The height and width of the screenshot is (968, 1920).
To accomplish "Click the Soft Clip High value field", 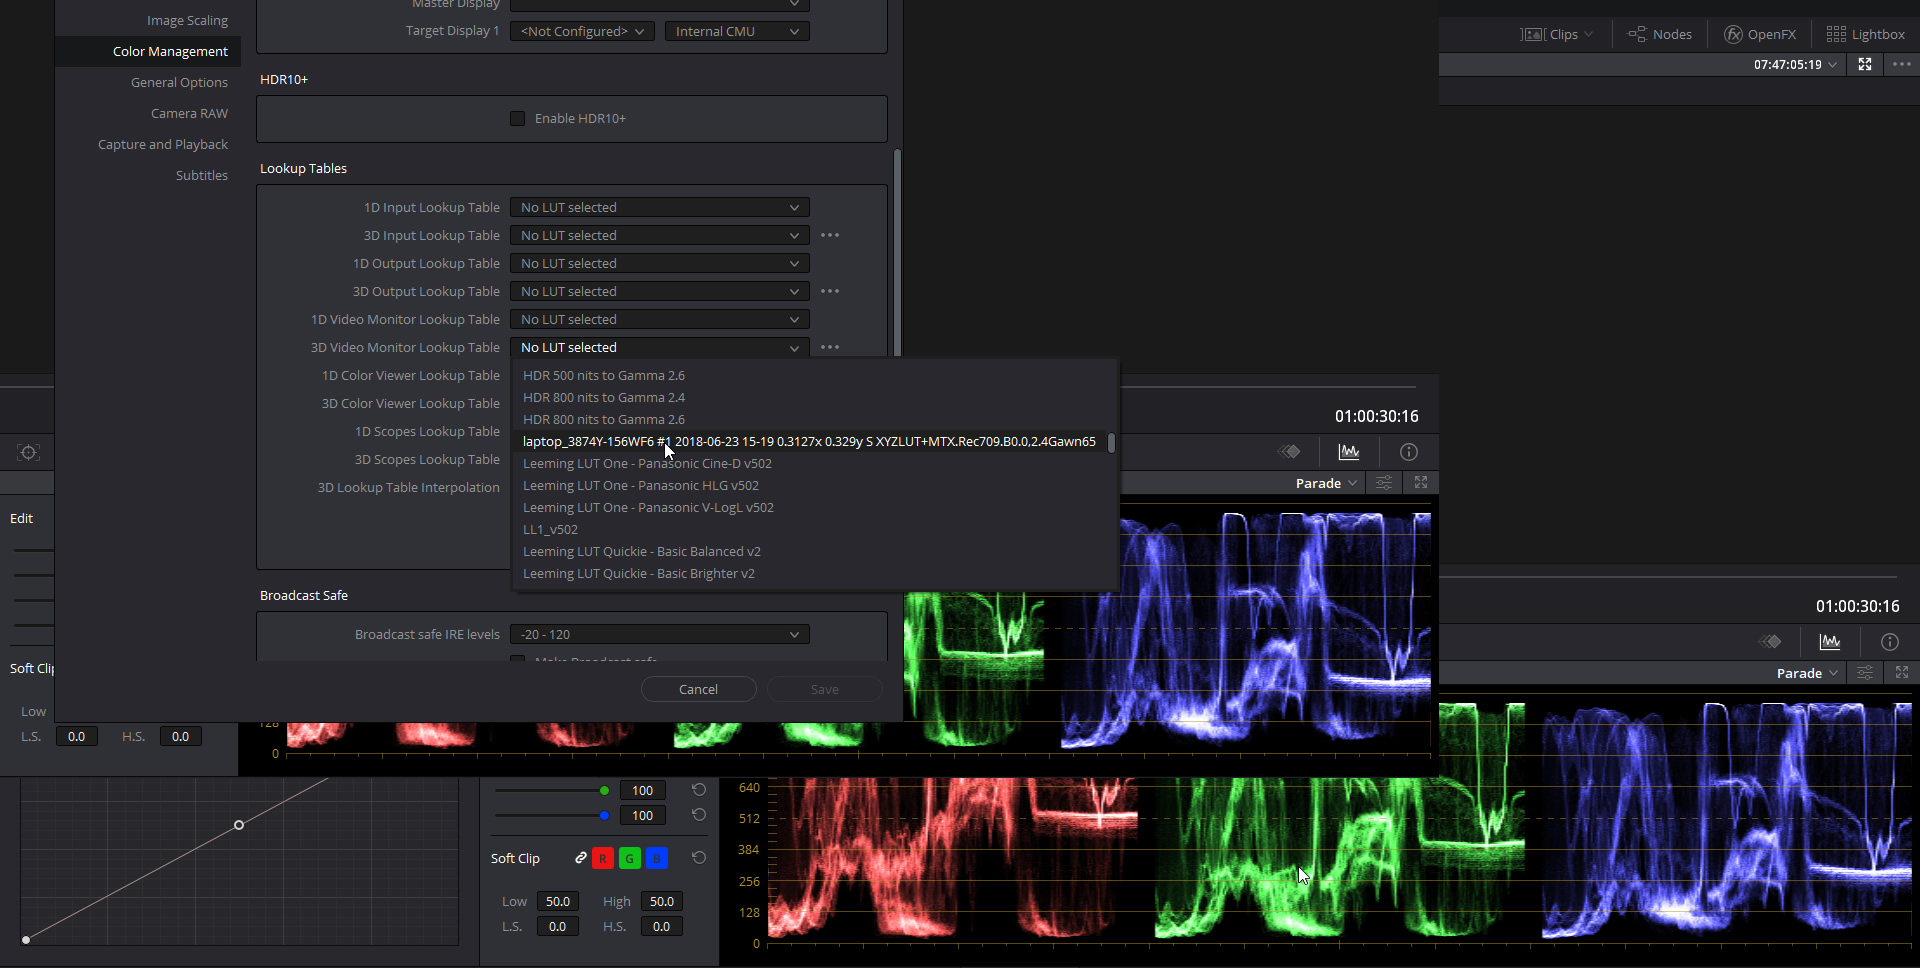I will pos(662,901).
